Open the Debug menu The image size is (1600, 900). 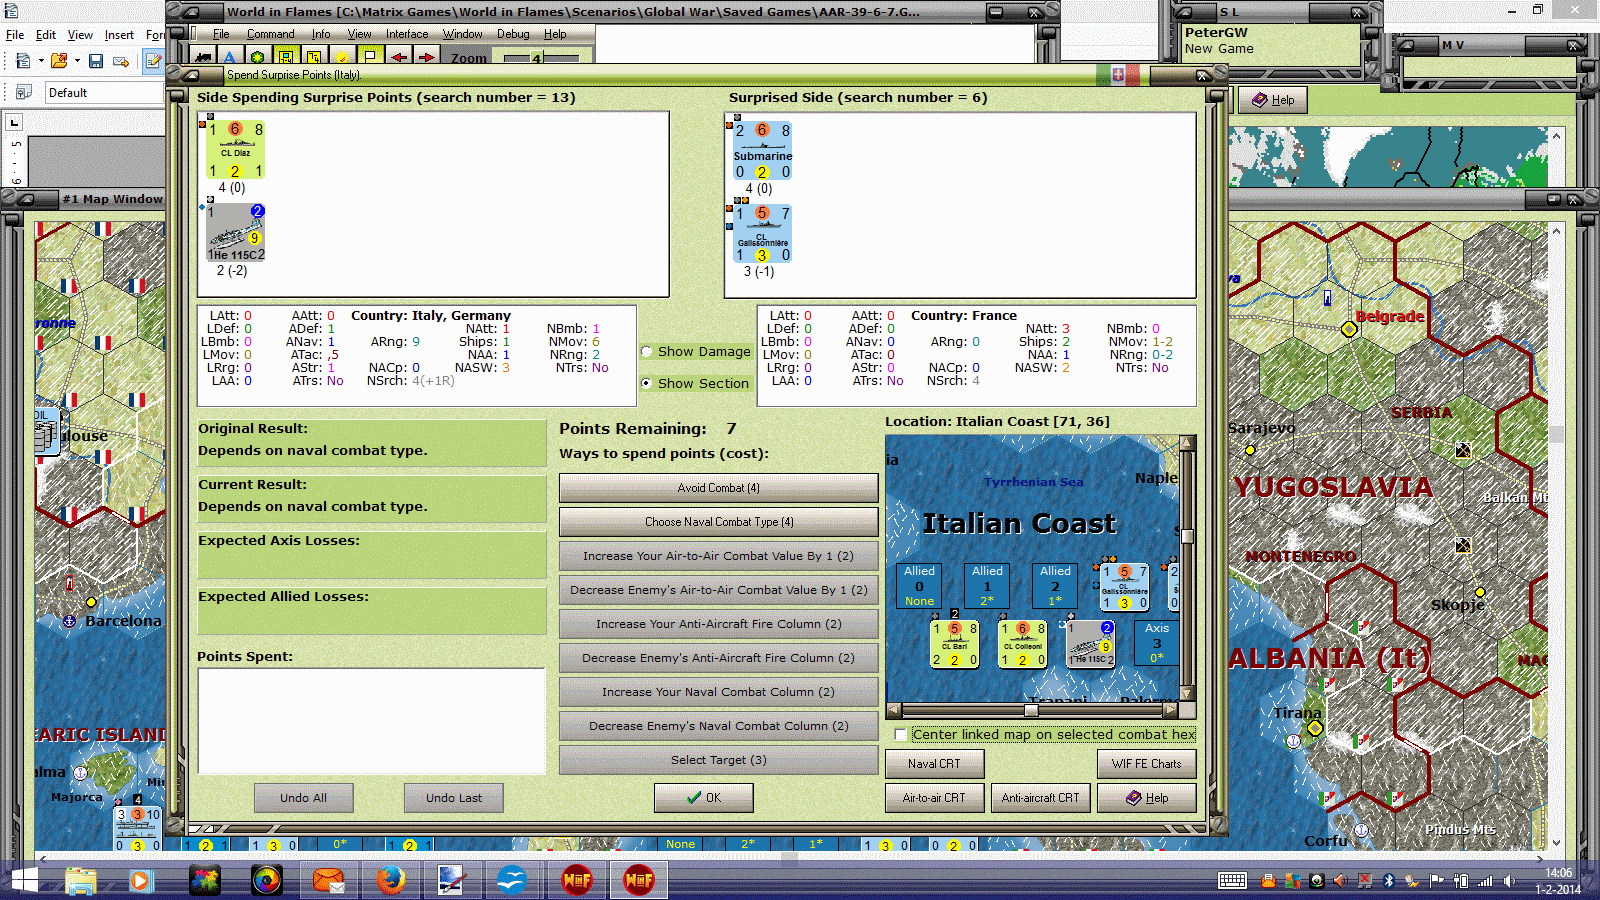click(513, 34)
